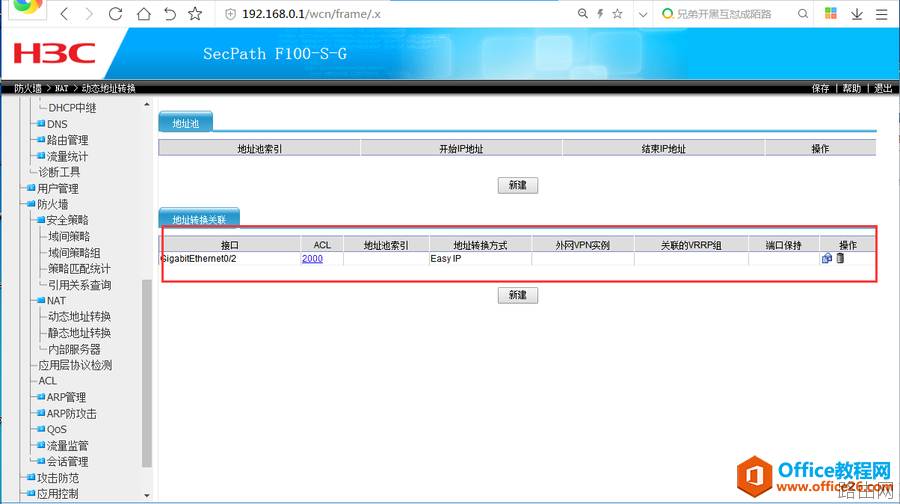The width and height of the screenshot is (900, 504).
Task: Click the star icon right of address bar
Action: [618, 13]
